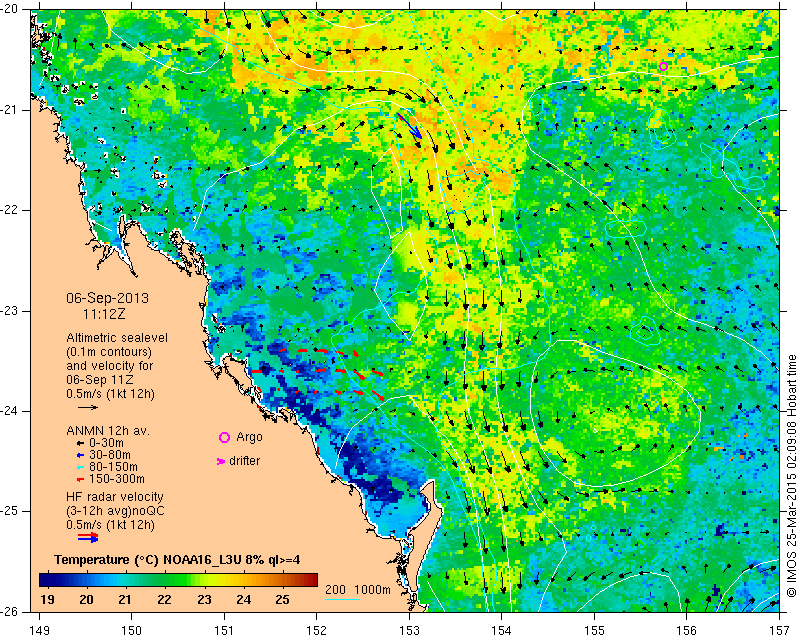Click the colorbar tick label 24
The image size is (800, 640).
[x=243, y=600]
